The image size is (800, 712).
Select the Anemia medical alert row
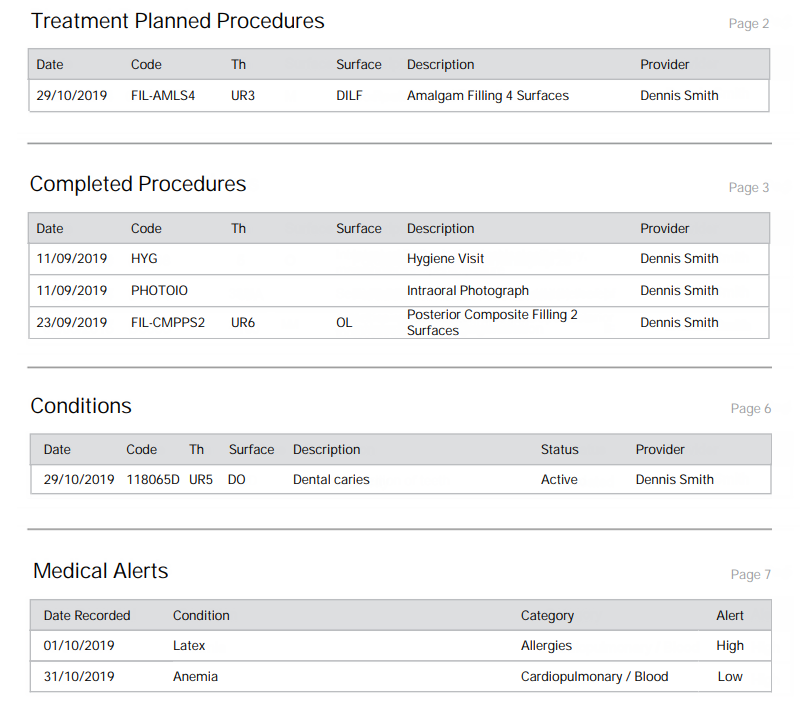[401, 677]
